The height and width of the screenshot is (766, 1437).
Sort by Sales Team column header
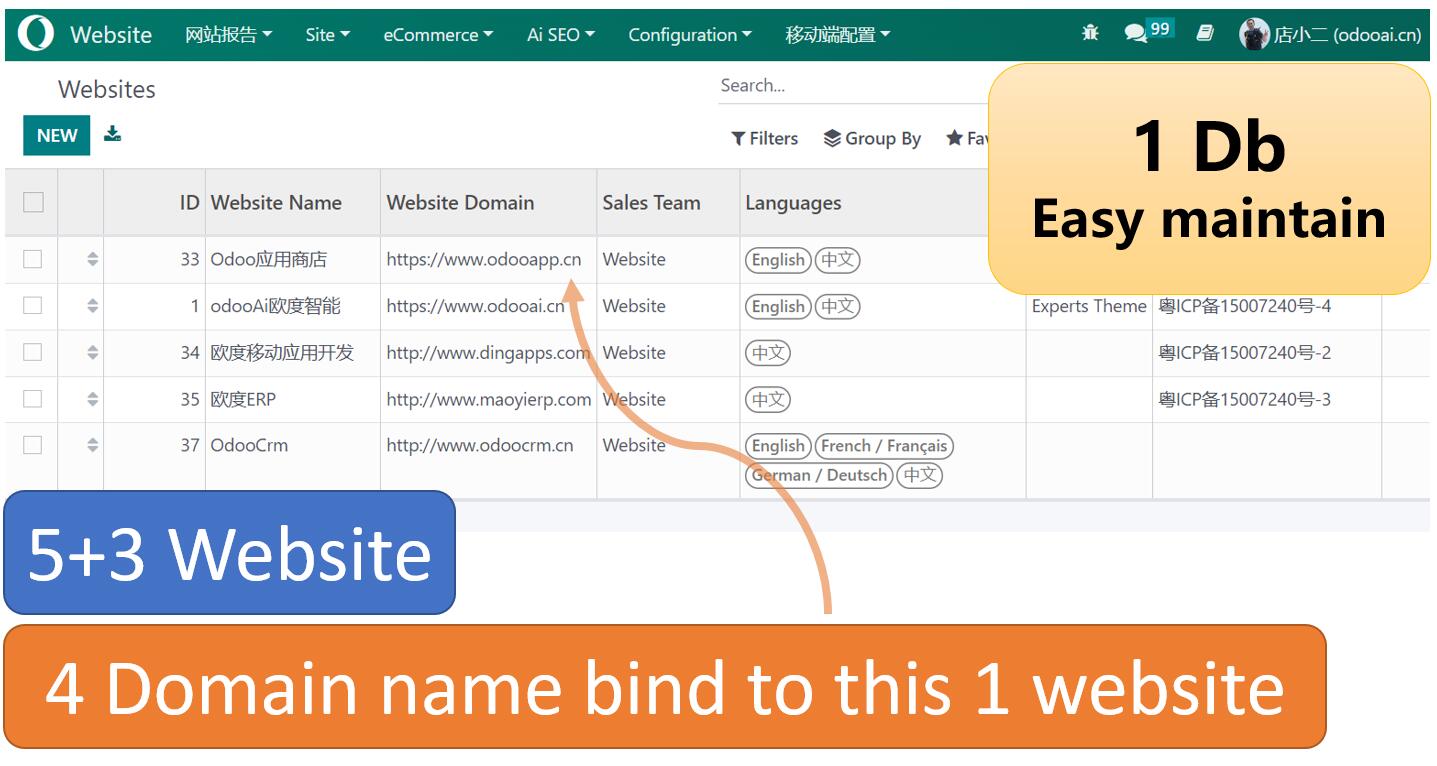[x=651, y=202]
